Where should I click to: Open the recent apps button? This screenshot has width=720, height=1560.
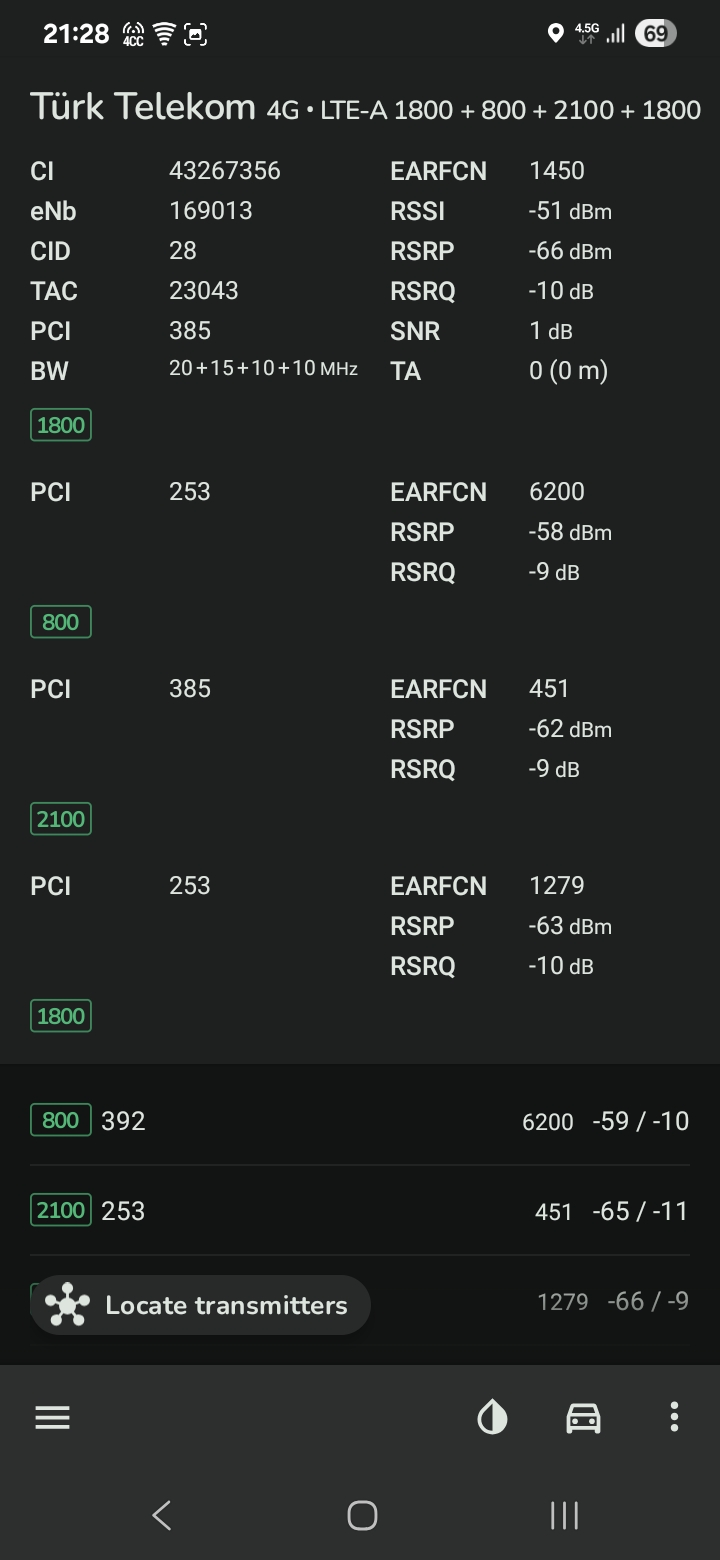point(564,1515)
